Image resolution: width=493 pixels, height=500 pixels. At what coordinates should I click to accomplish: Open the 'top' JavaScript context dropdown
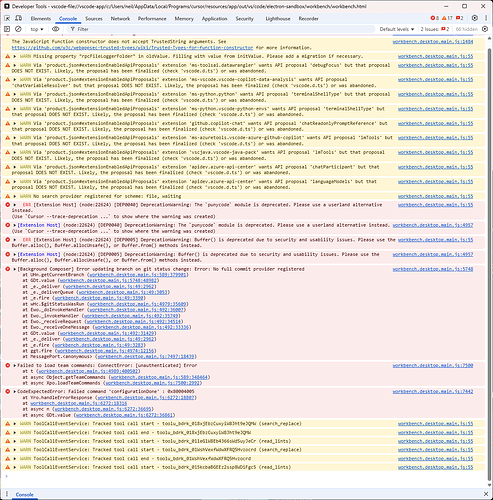[x=37, y=29]
